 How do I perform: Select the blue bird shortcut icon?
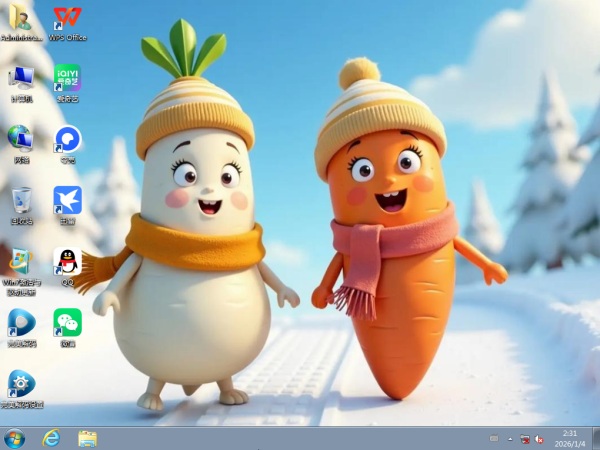67,200
